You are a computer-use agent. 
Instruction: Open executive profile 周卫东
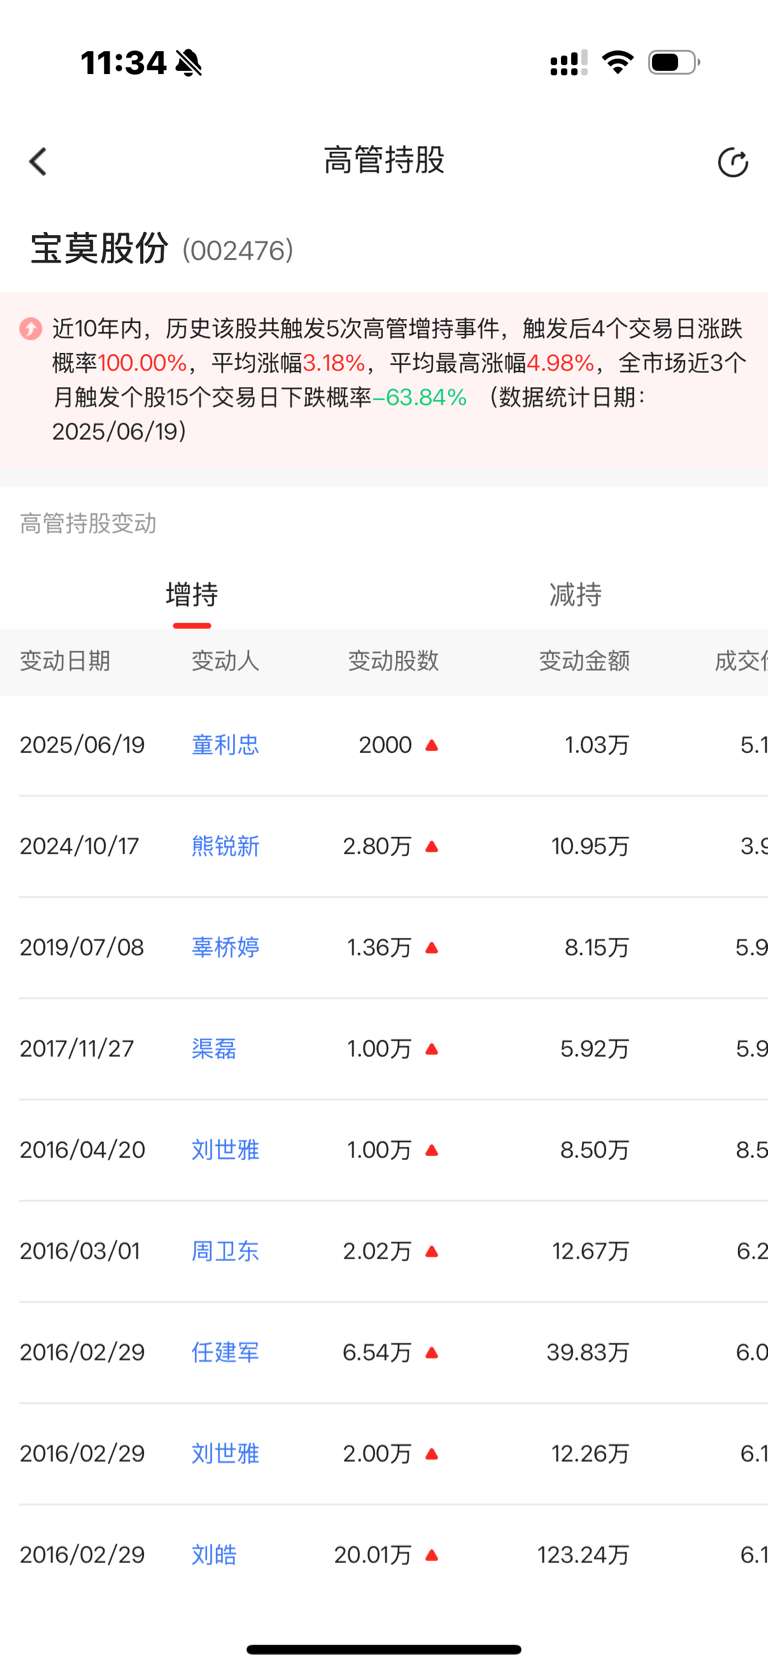(x=225, y=1251)
